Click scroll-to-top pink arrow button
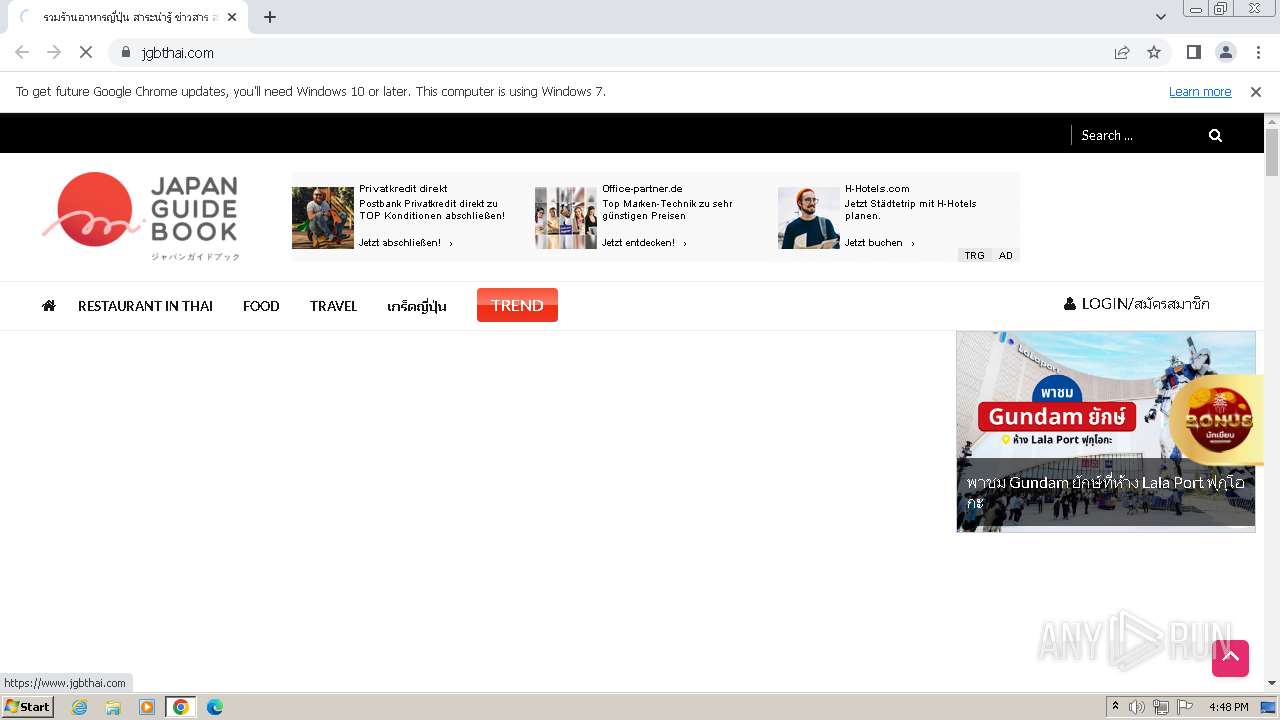Screen dimensions: 1280x720 tap(1230, 658)
